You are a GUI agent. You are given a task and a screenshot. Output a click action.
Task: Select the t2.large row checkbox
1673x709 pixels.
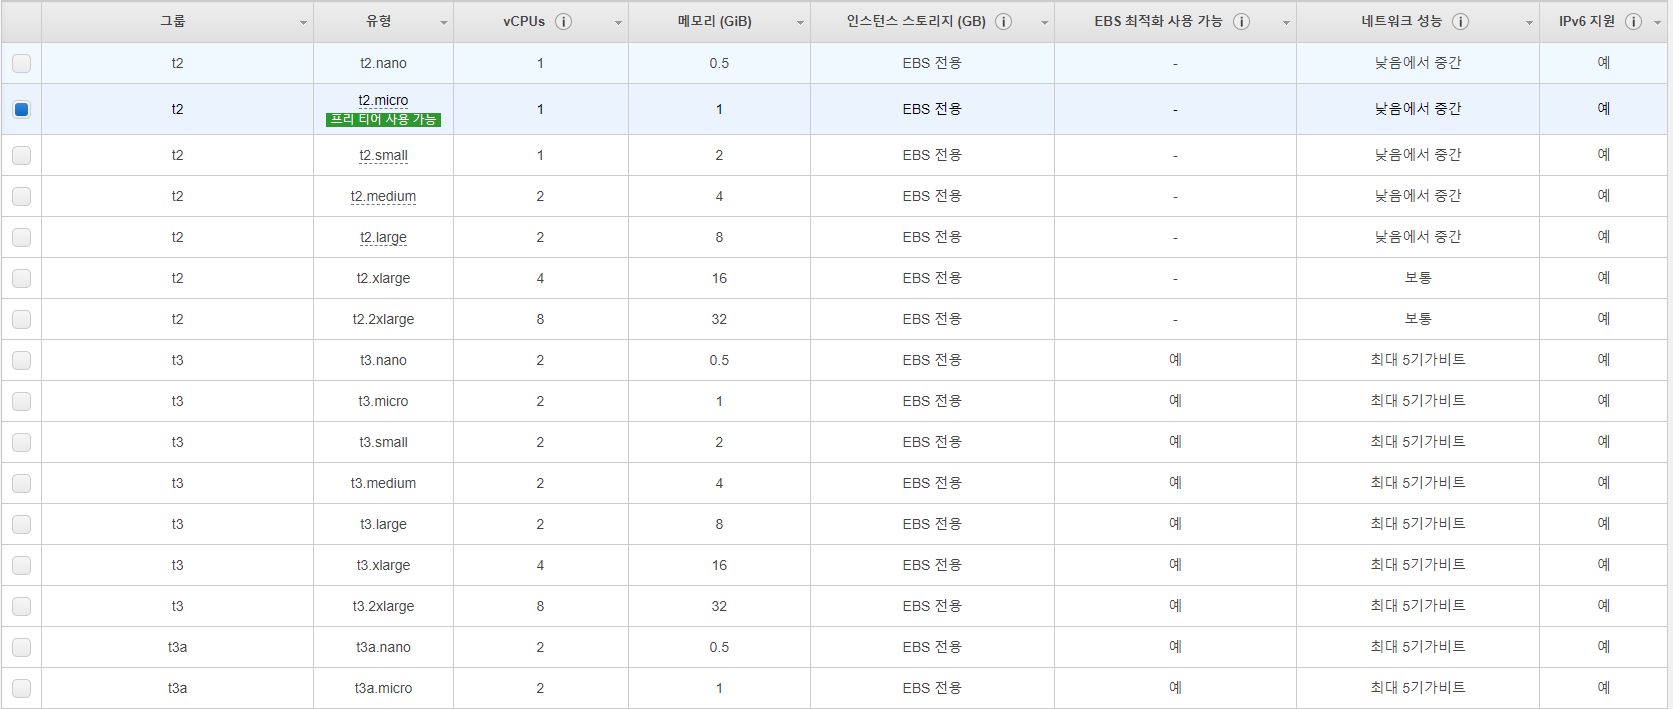pyautogui.click(x=21, y=237)
